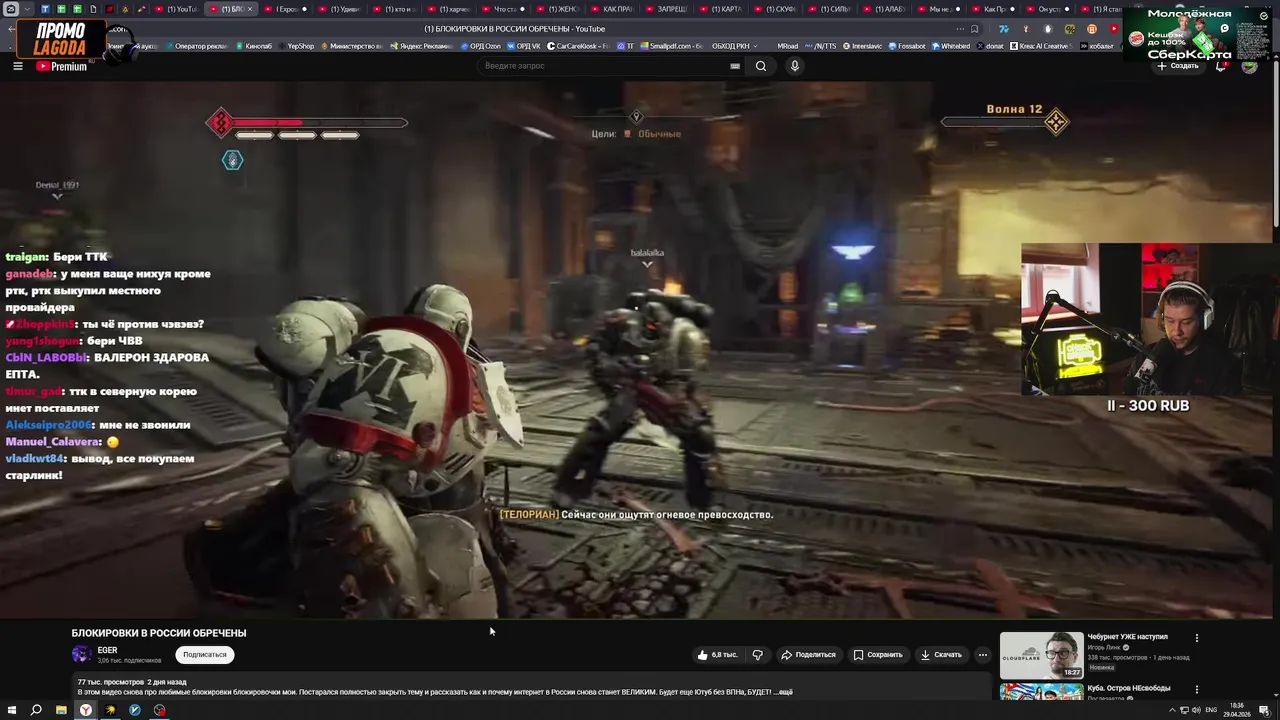Open the ОРД VK bookmark
Screen dimensions: 1280x720
[524, 46]
